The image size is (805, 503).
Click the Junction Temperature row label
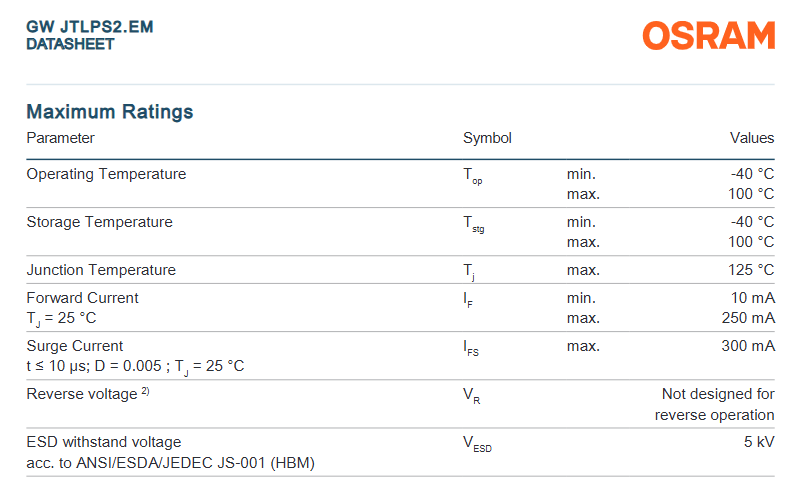[x=101, y=270]
